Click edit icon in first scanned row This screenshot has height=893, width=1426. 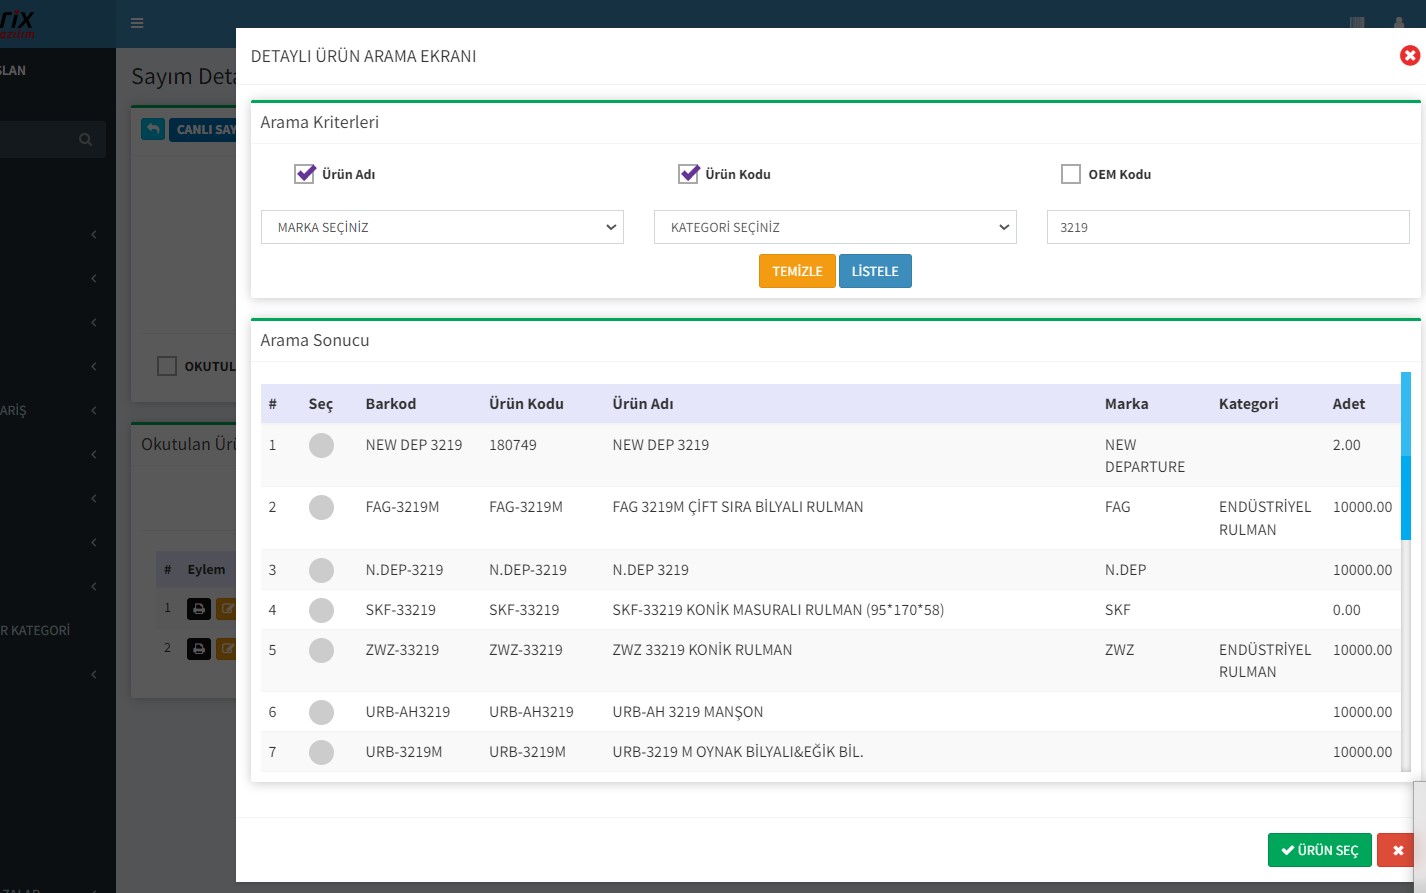(226, 608)
